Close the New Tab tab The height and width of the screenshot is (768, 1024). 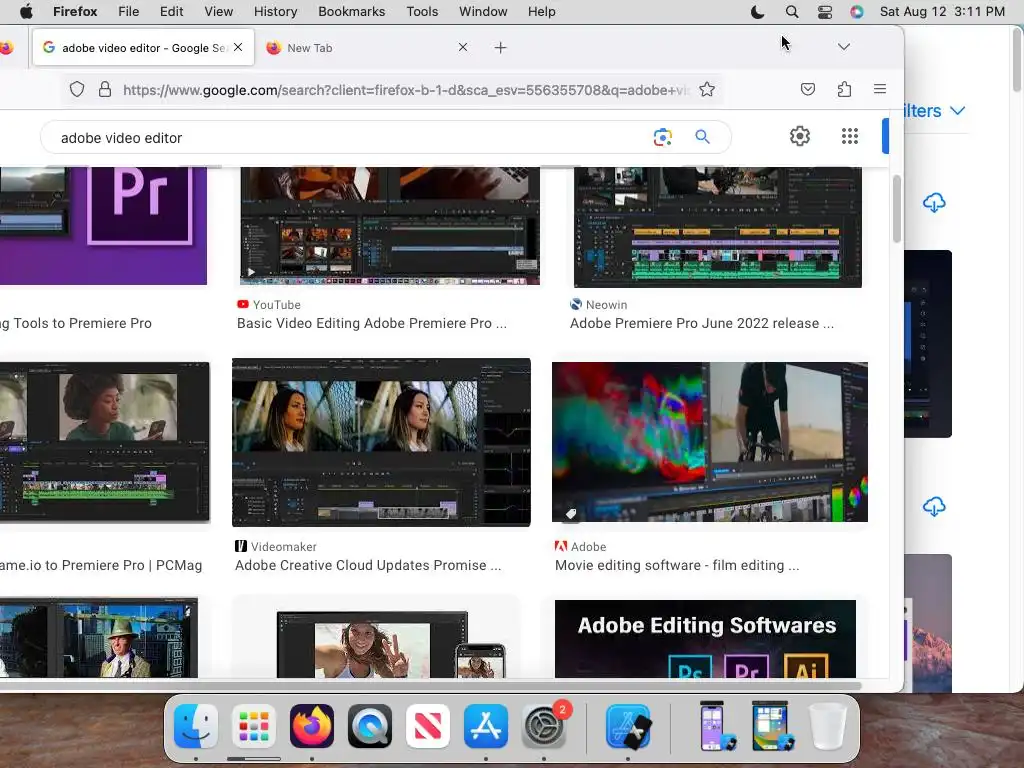click(x=463, y=47)
